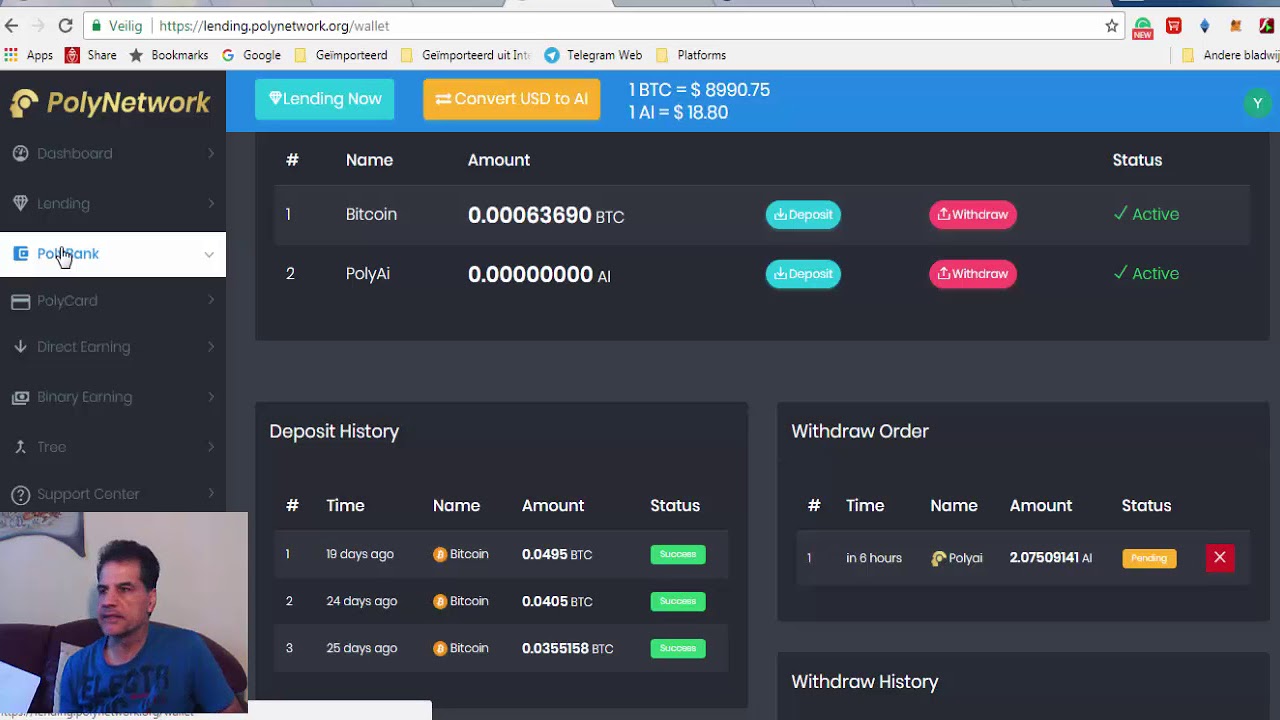The image size is (1280, 720).
Task: Expand the Tree menu chevron
Action: [211, 447]
